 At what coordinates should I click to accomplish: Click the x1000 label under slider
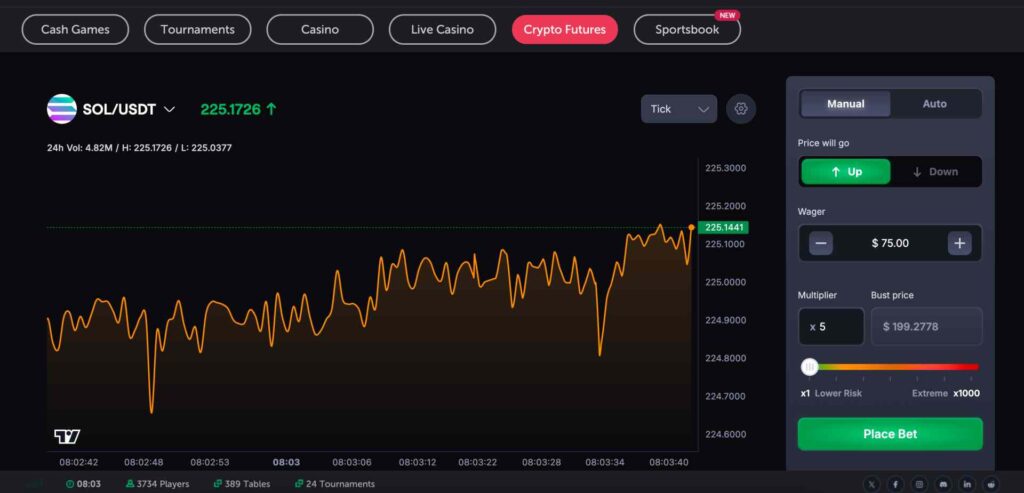coord(966,393)
